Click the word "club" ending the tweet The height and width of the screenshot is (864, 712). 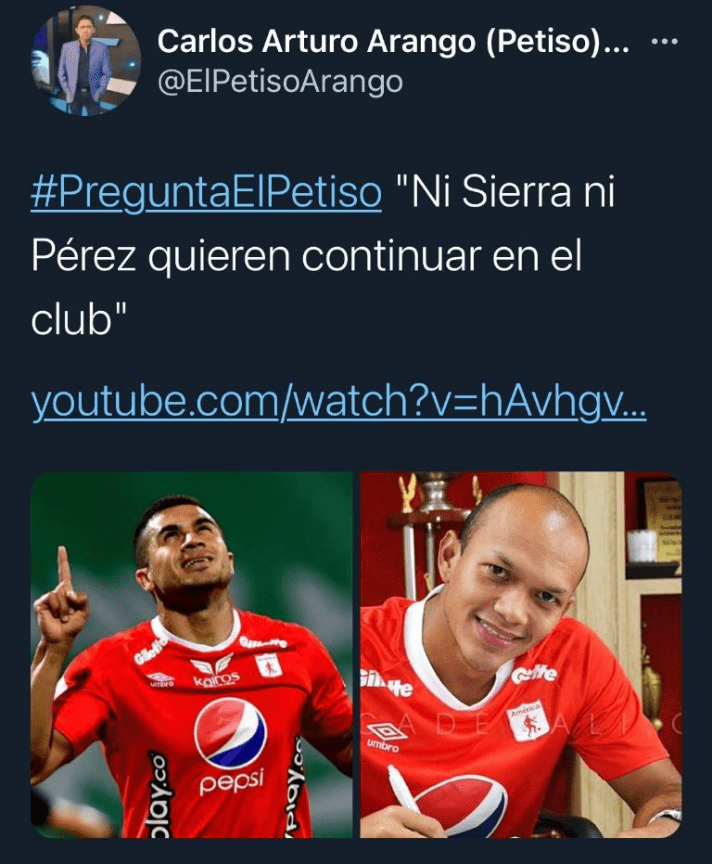coord(72,321)
